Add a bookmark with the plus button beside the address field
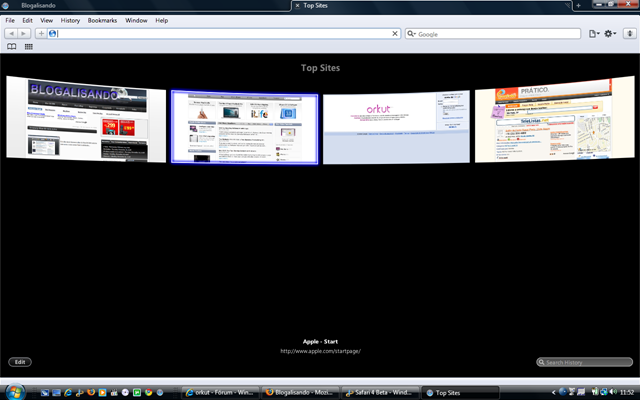 pos(41,33)
